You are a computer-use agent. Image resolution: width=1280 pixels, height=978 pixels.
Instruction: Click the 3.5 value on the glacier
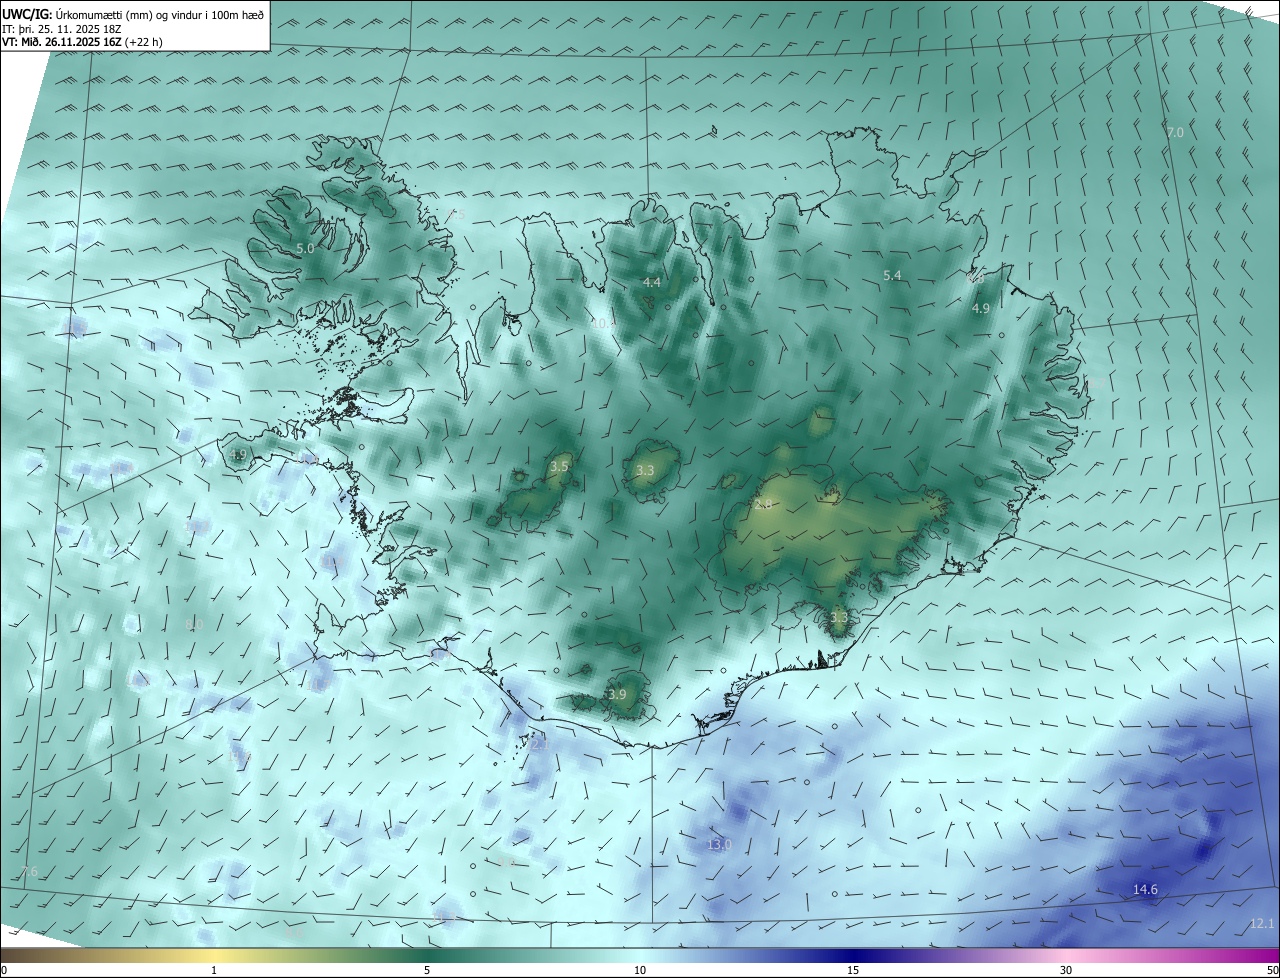click(x=560, y=467)
